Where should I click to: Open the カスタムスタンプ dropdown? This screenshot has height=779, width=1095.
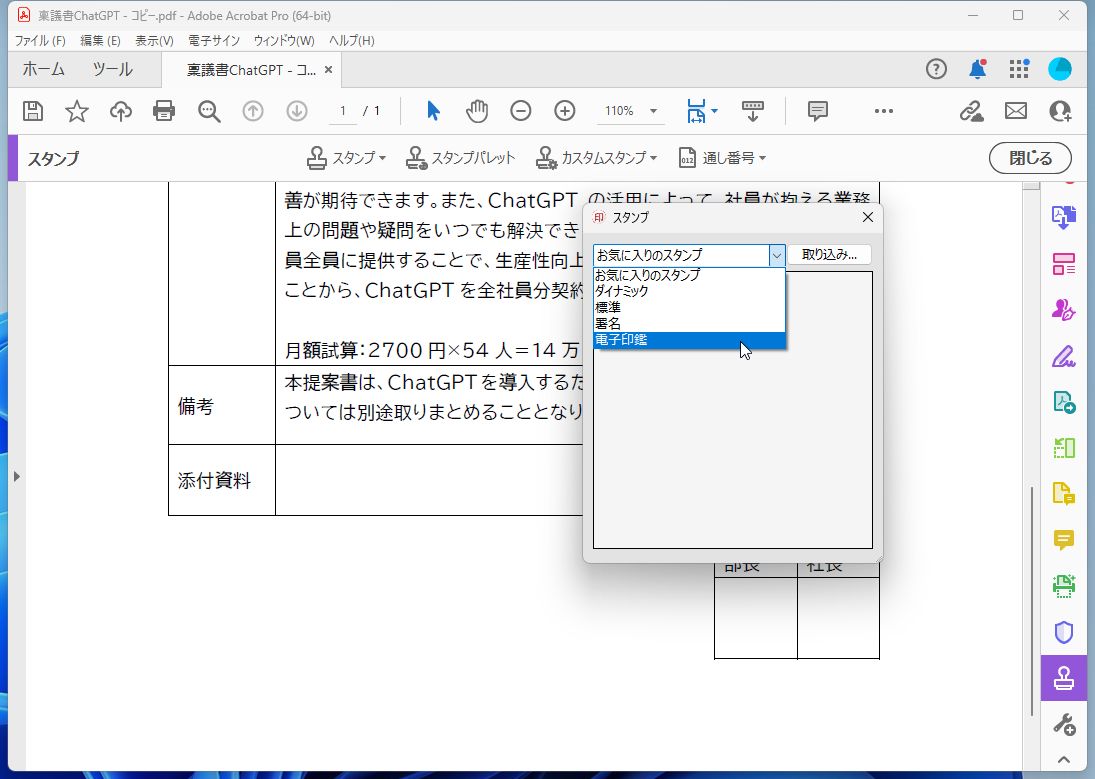[597, 158]
